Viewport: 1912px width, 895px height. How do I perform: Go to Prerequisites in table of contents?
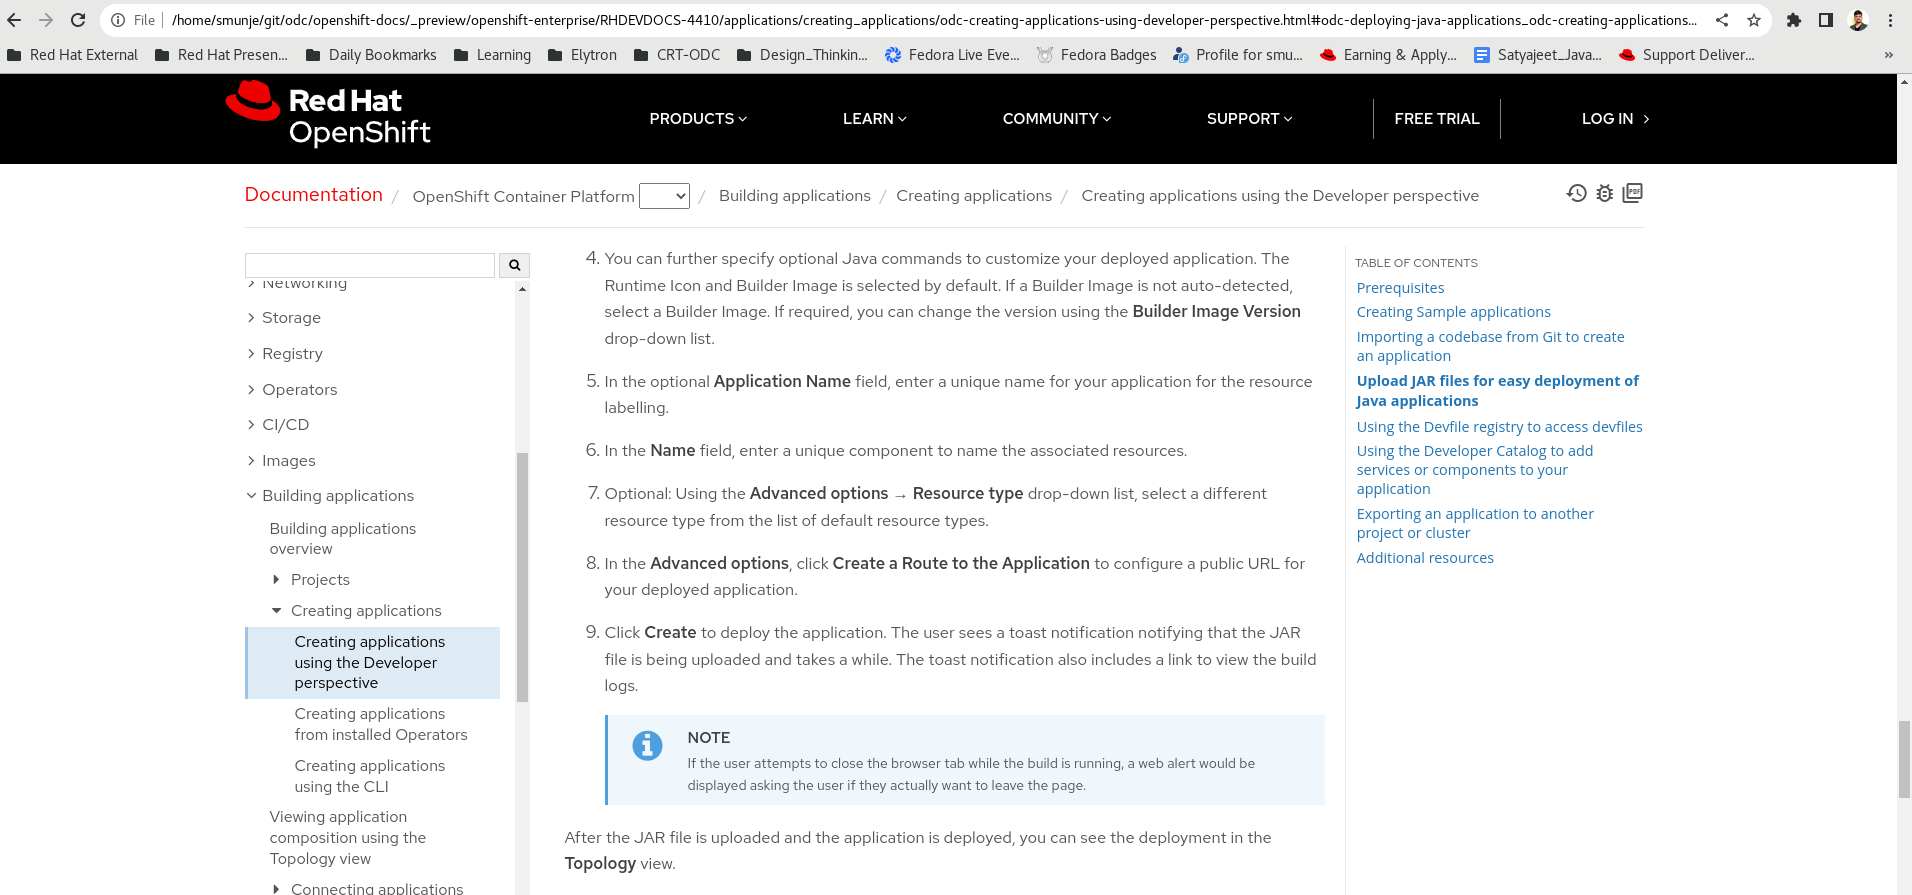point(1400,288)
